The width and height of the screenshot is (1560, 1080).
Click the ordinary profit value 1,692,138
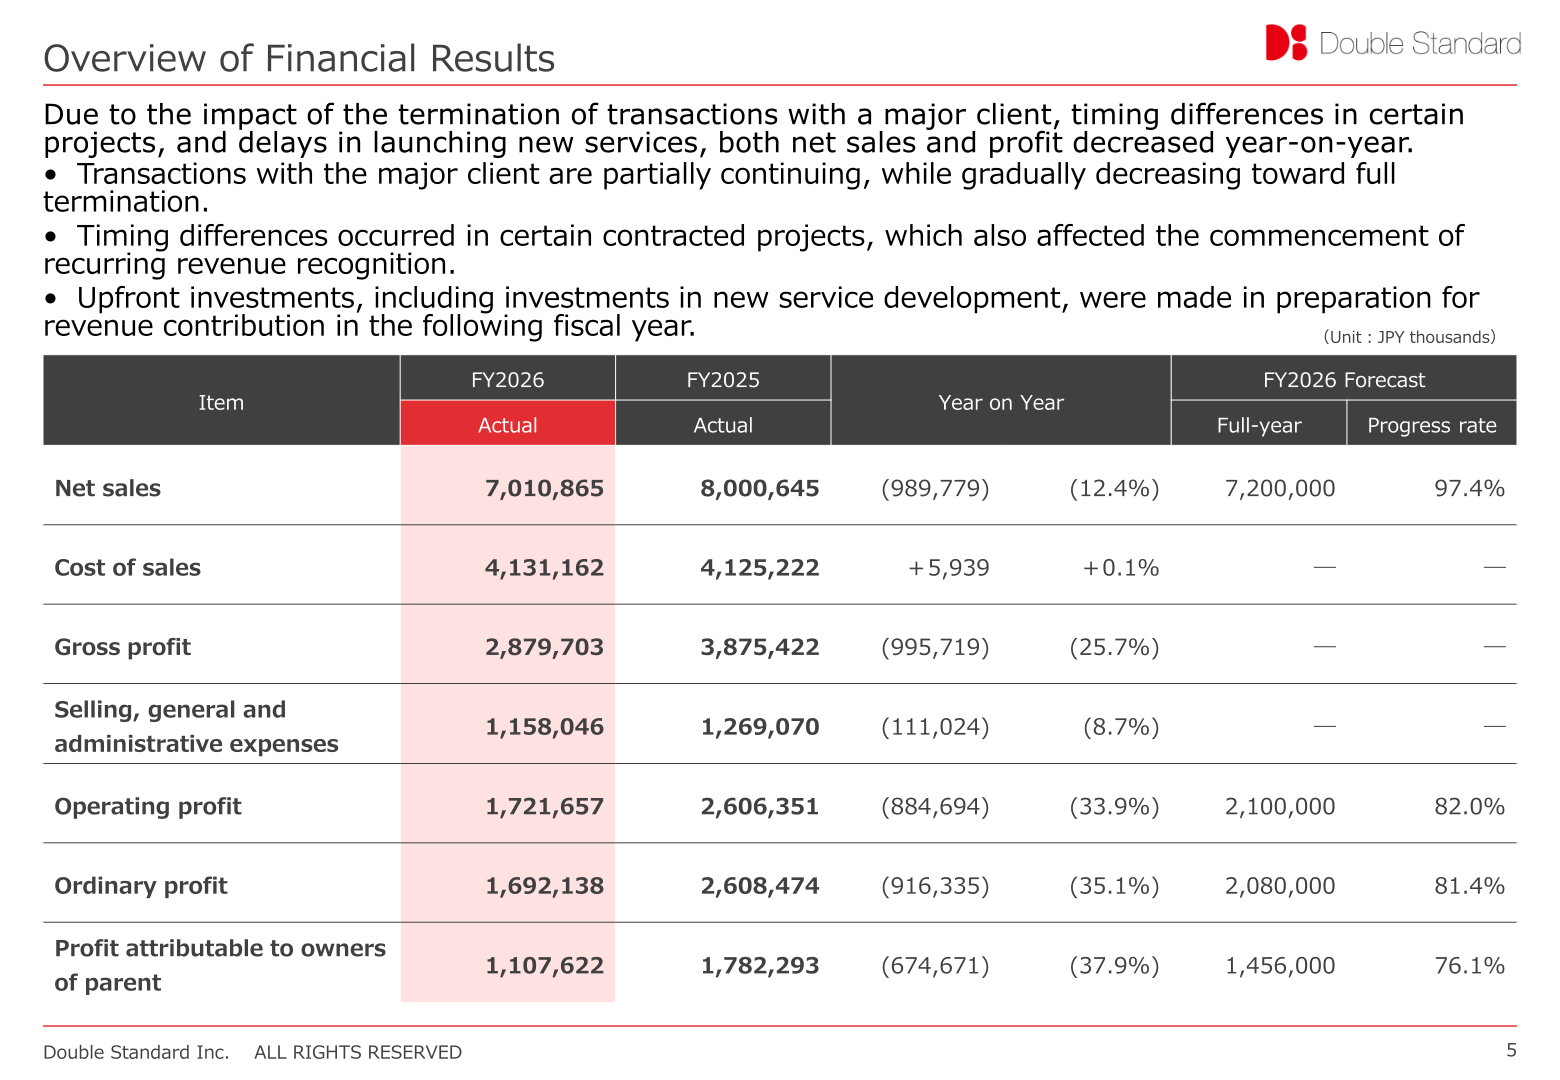[x=544, y=886]
